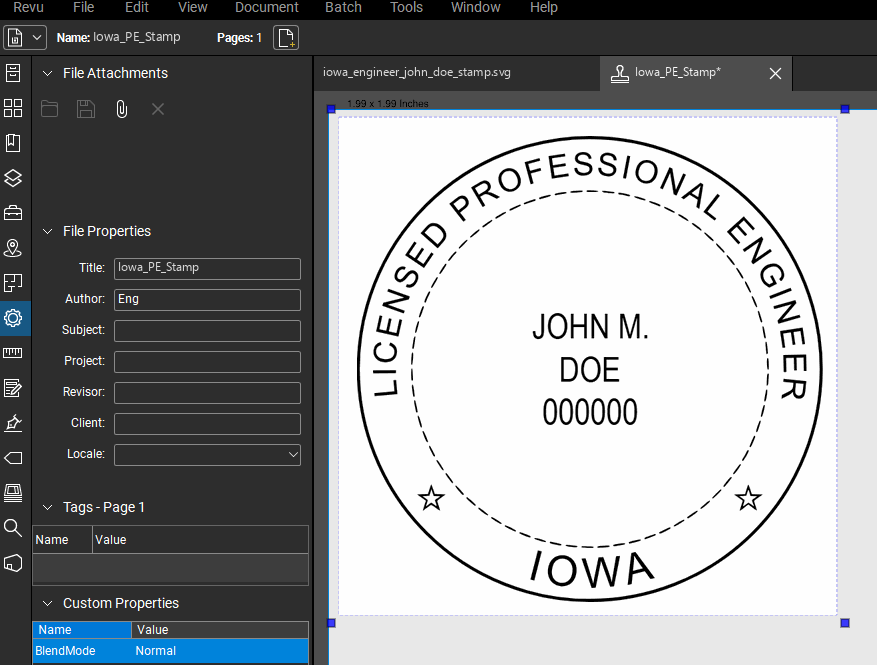Click the delete attachment X icon
Viewport: 877px width, 665px height.
pos(158,109)
